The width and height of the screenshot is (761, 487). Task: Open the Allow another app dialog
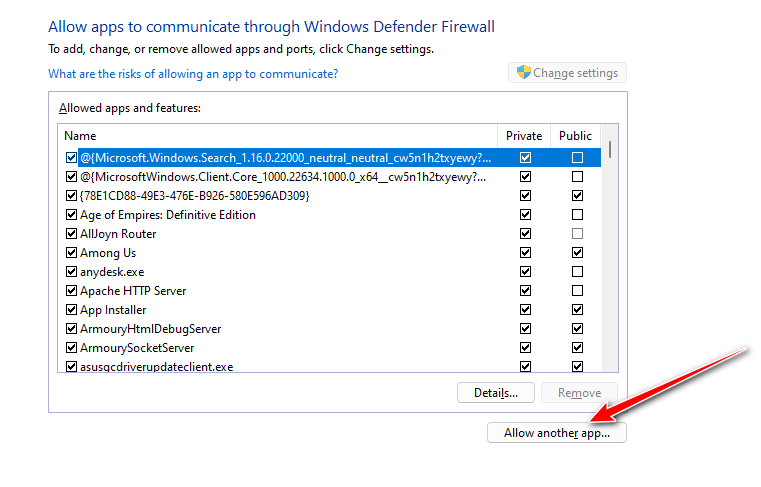[x=556, y=433]
